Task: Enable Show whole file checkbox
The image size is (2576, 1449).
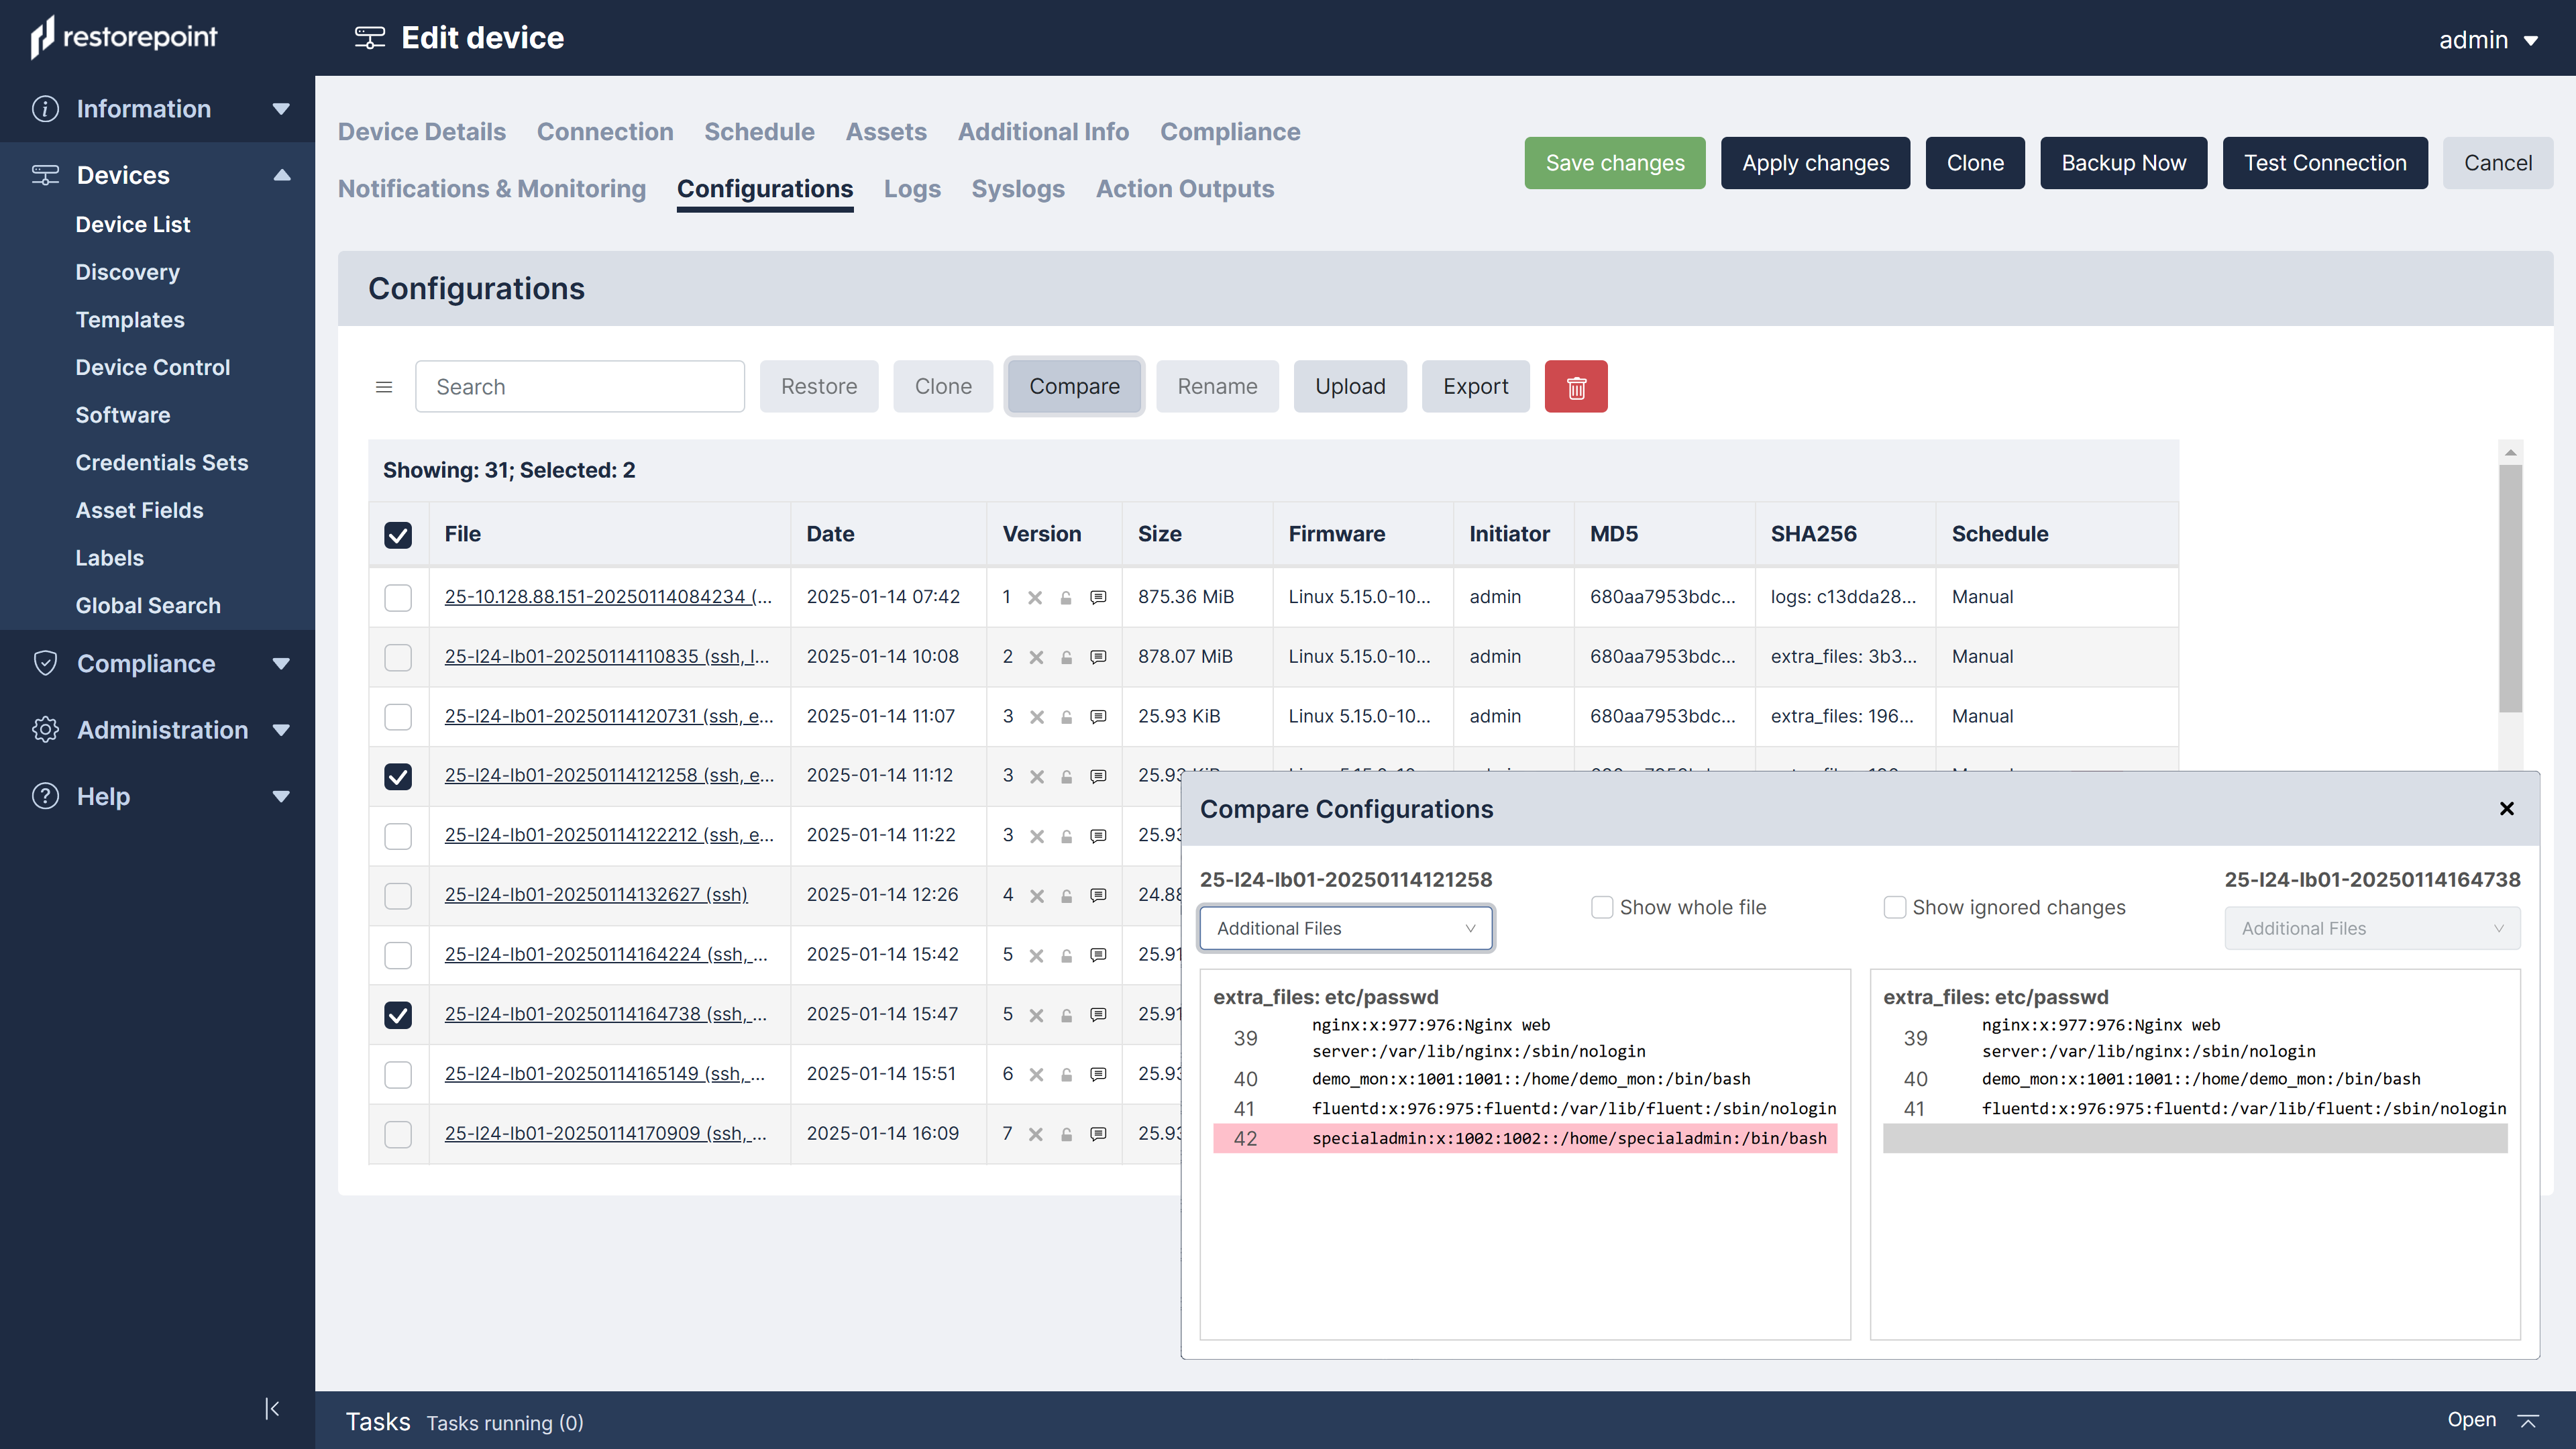Action: [x=1602, y=907]
